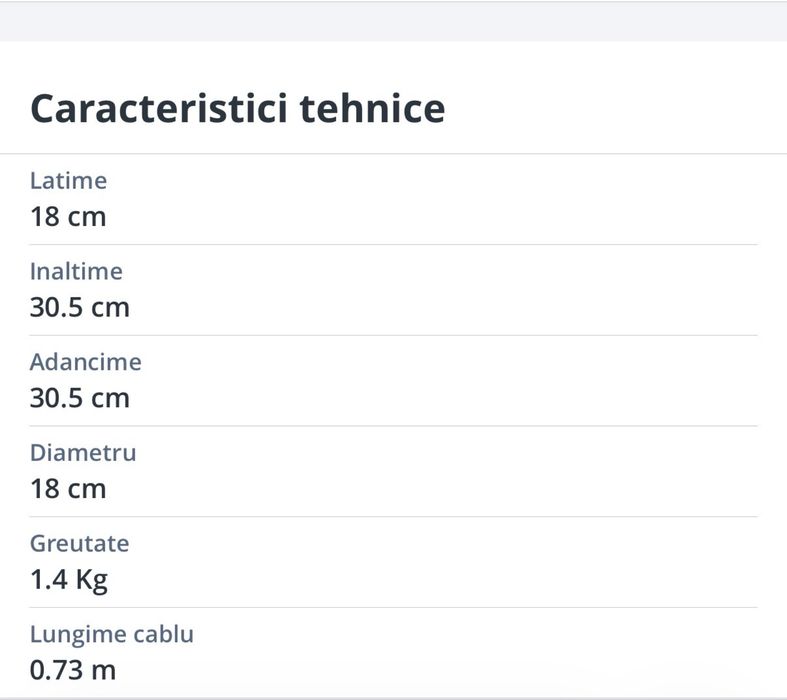Click the Kg unit in Greutate row
Viewport: 787px width, 700px height.
point(92,581)
